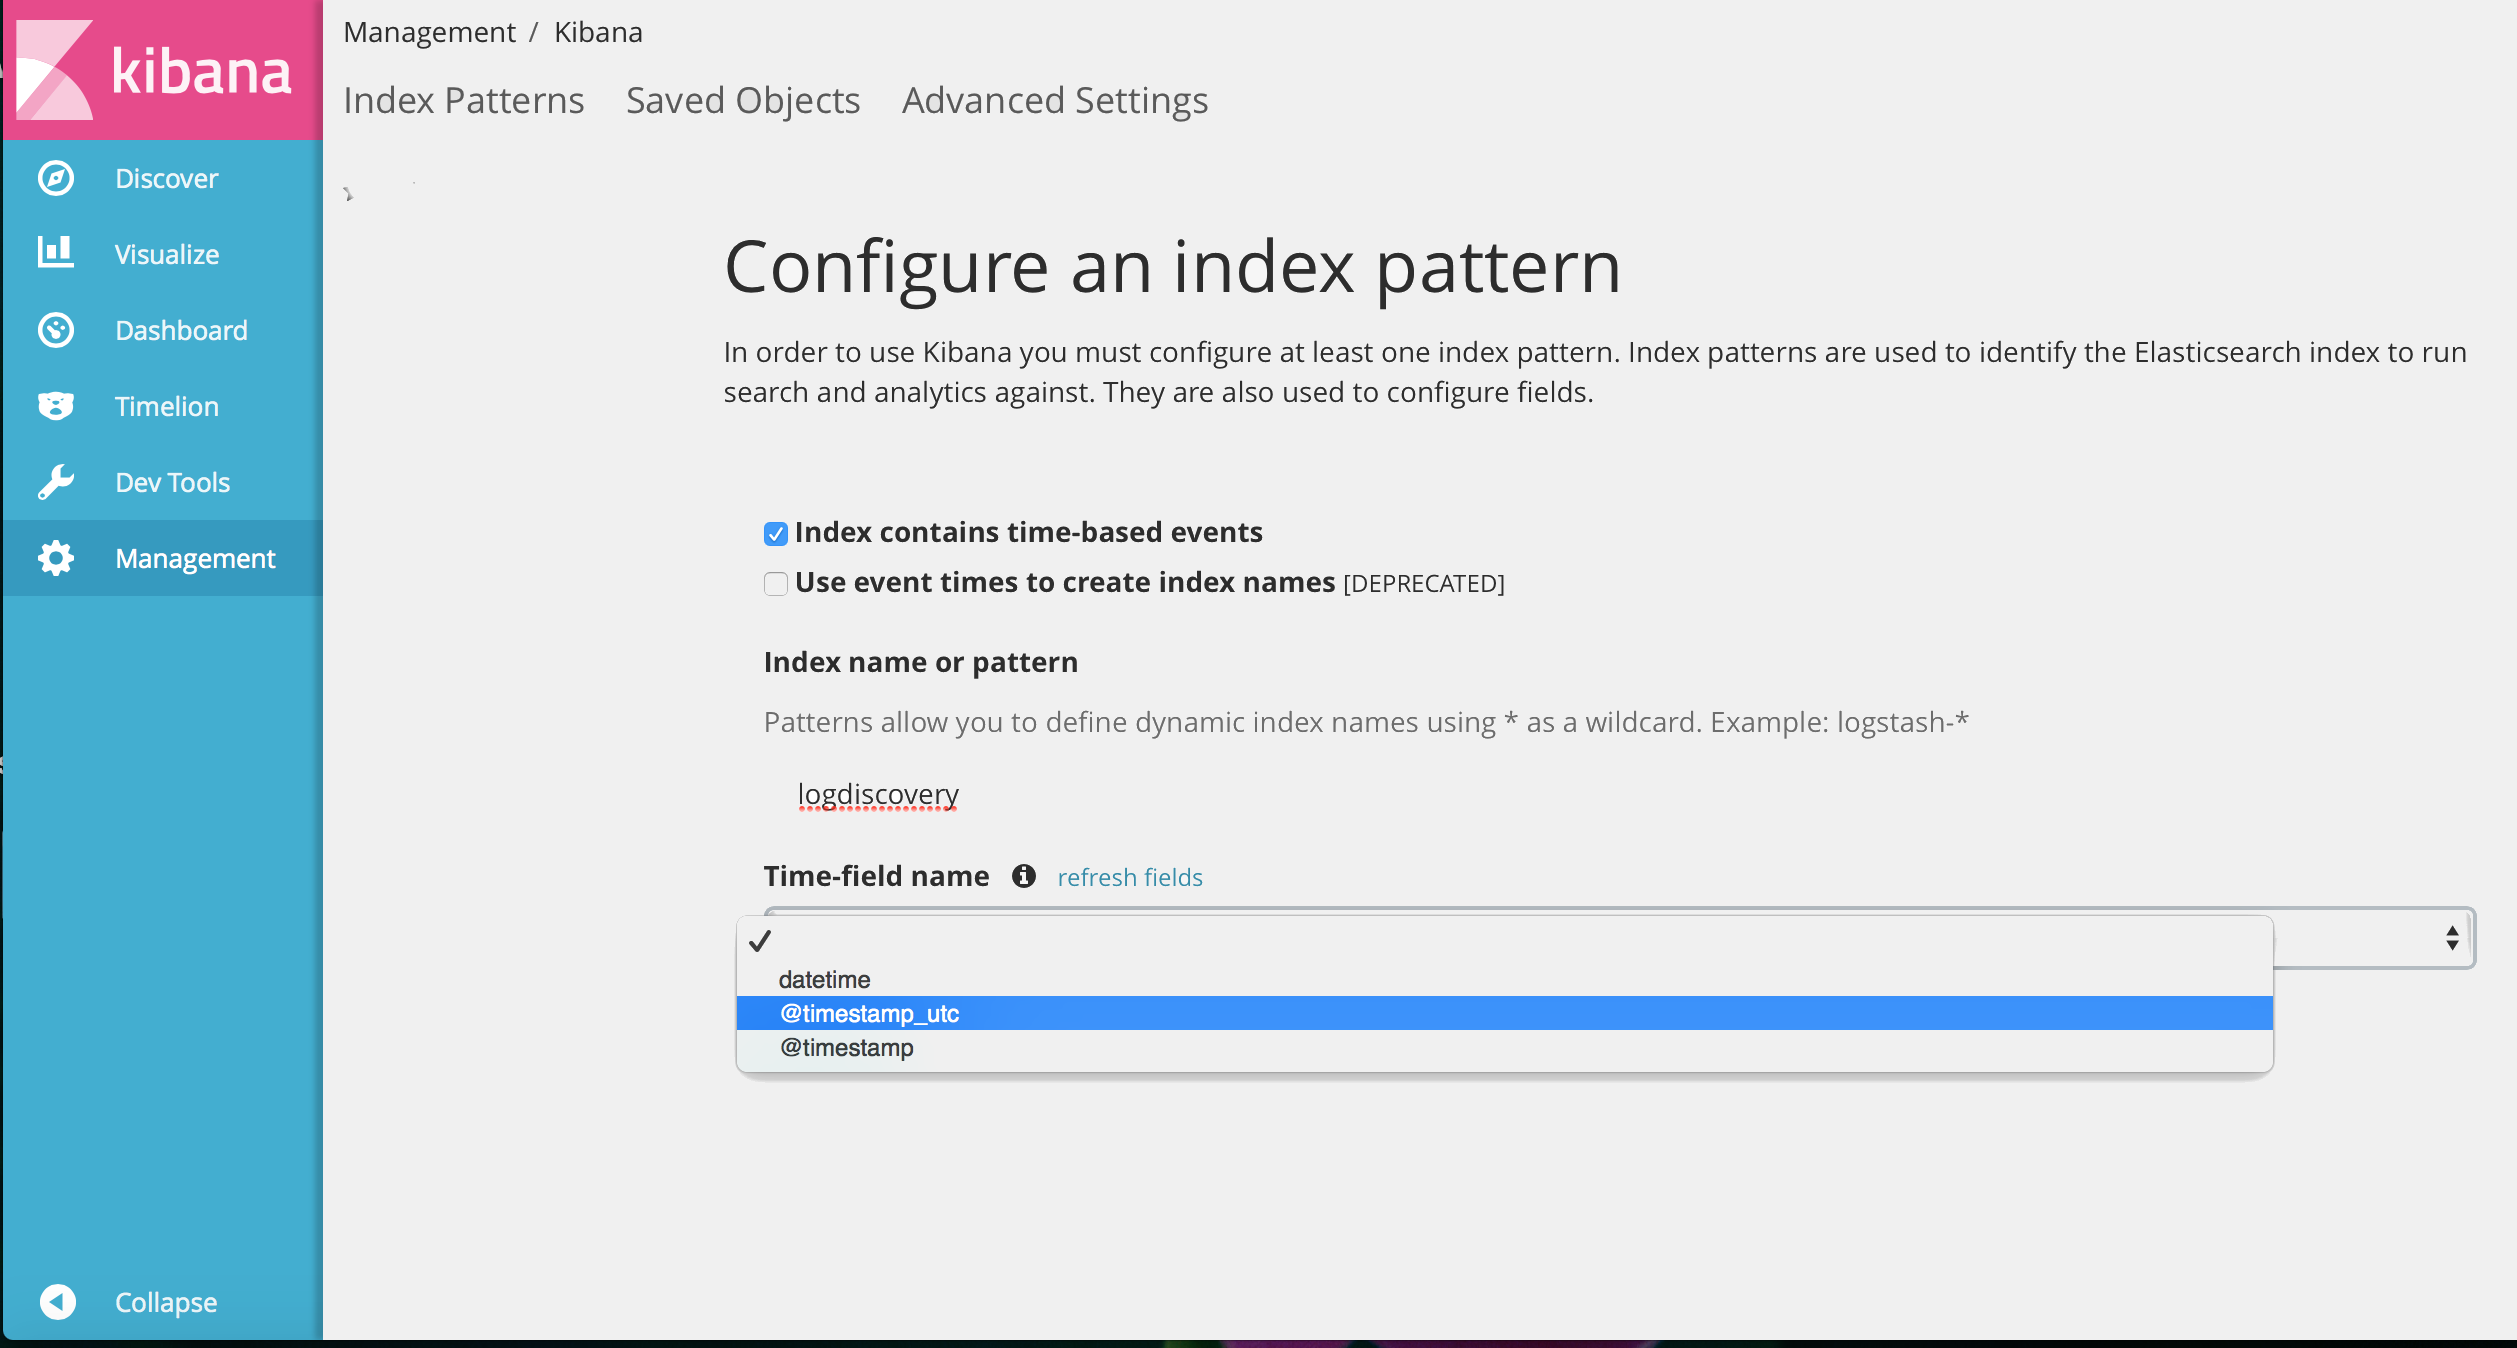Image resolution: width=2517 pixels, height=1348 pixels.
Task: Click the Time-field name info icon
Action: (x=1023, y=876)
